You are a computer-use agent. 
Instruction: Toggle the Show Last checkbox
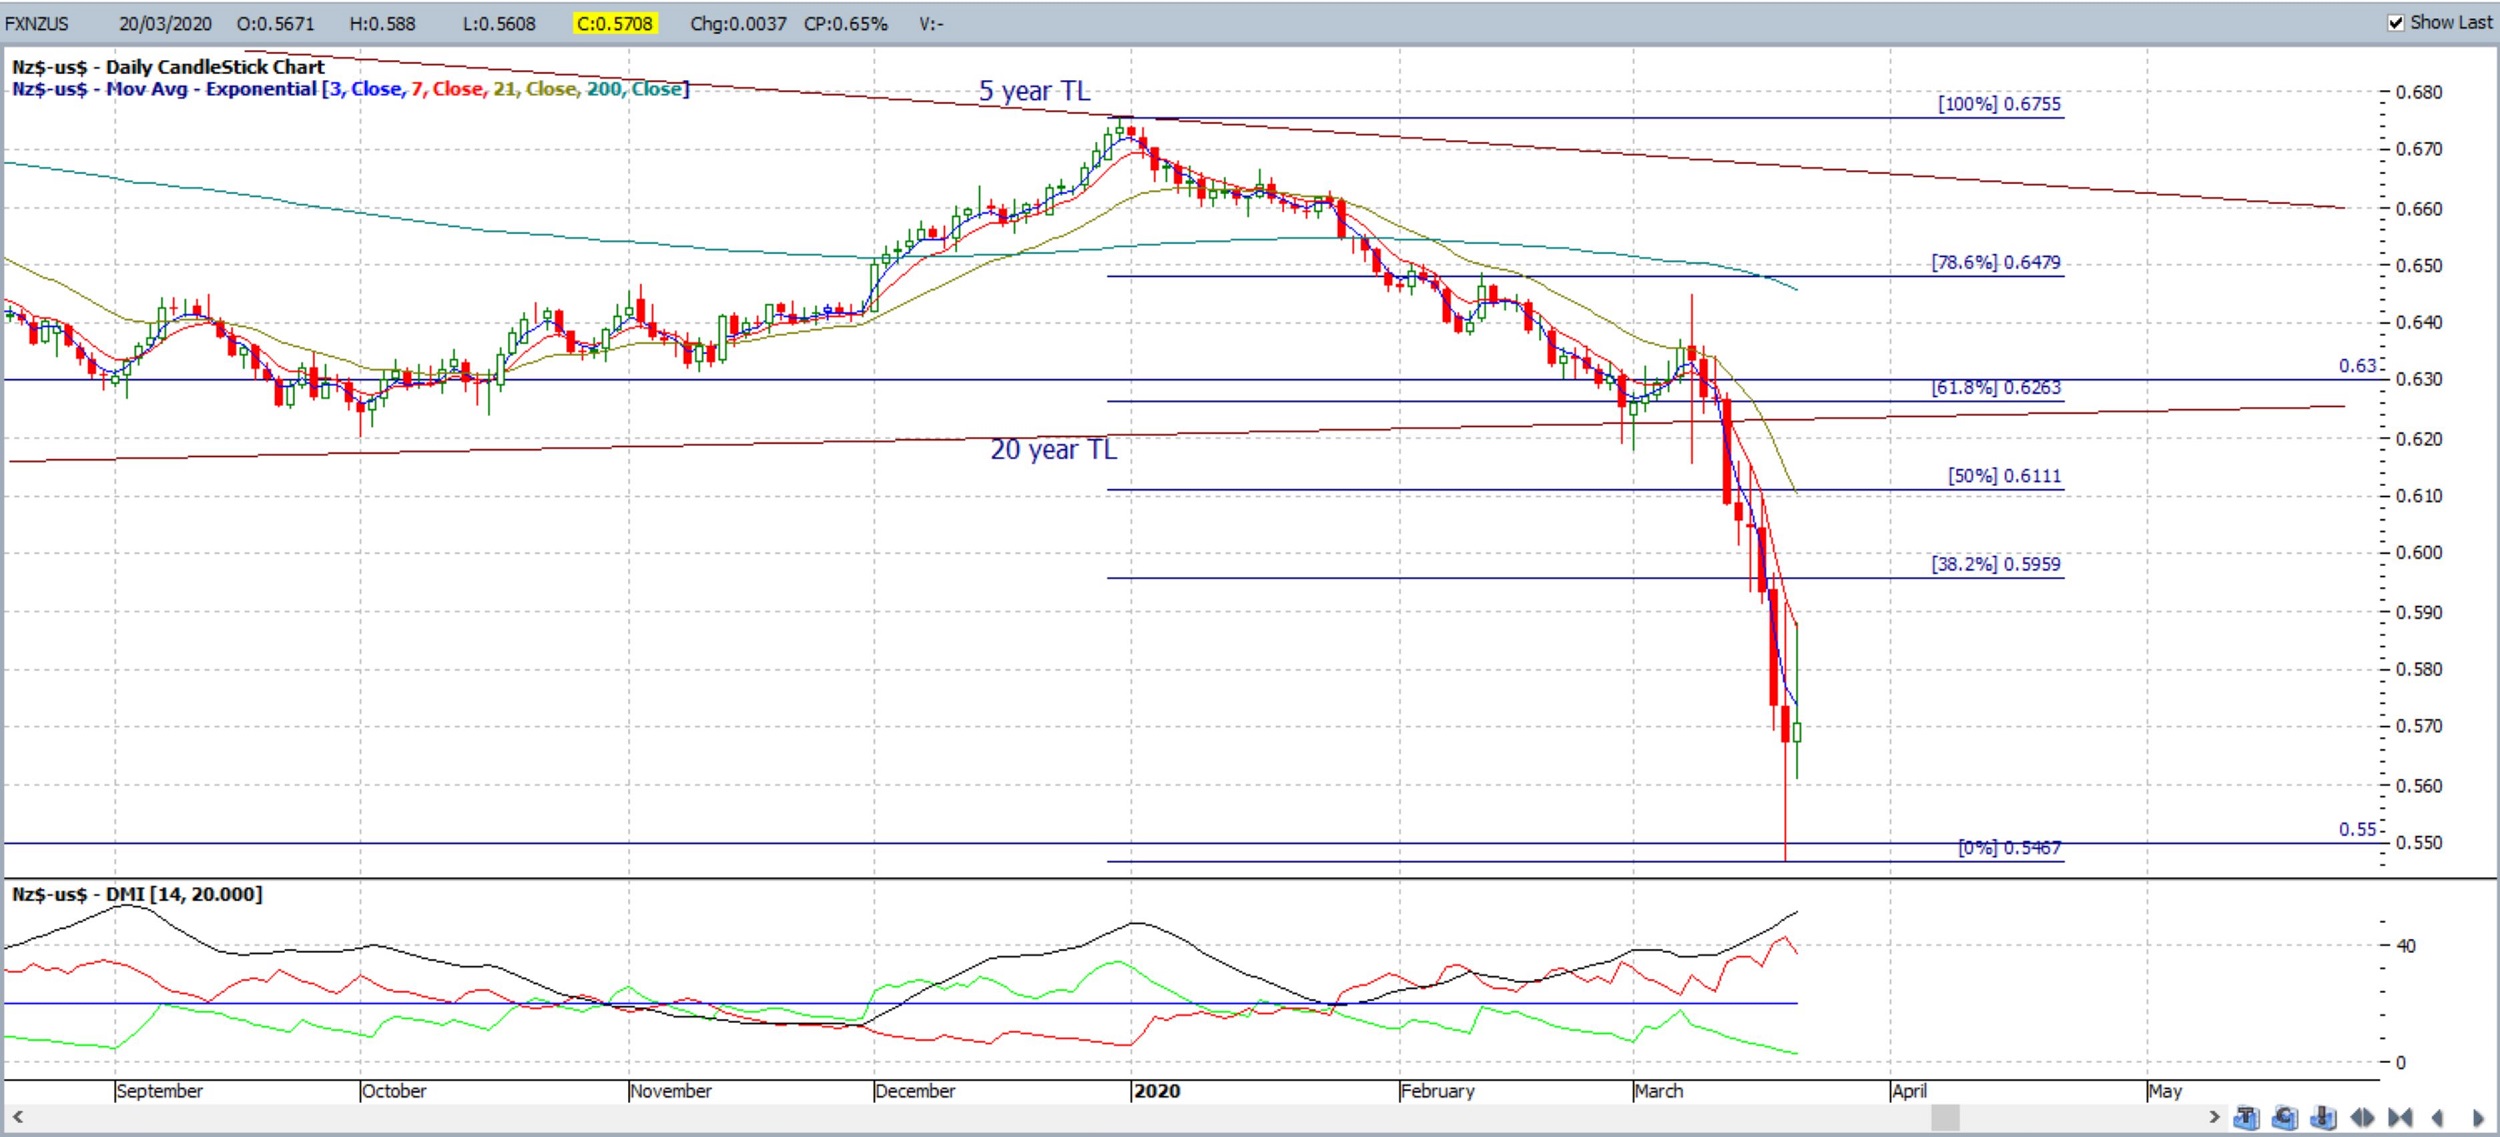point(2396,23)
